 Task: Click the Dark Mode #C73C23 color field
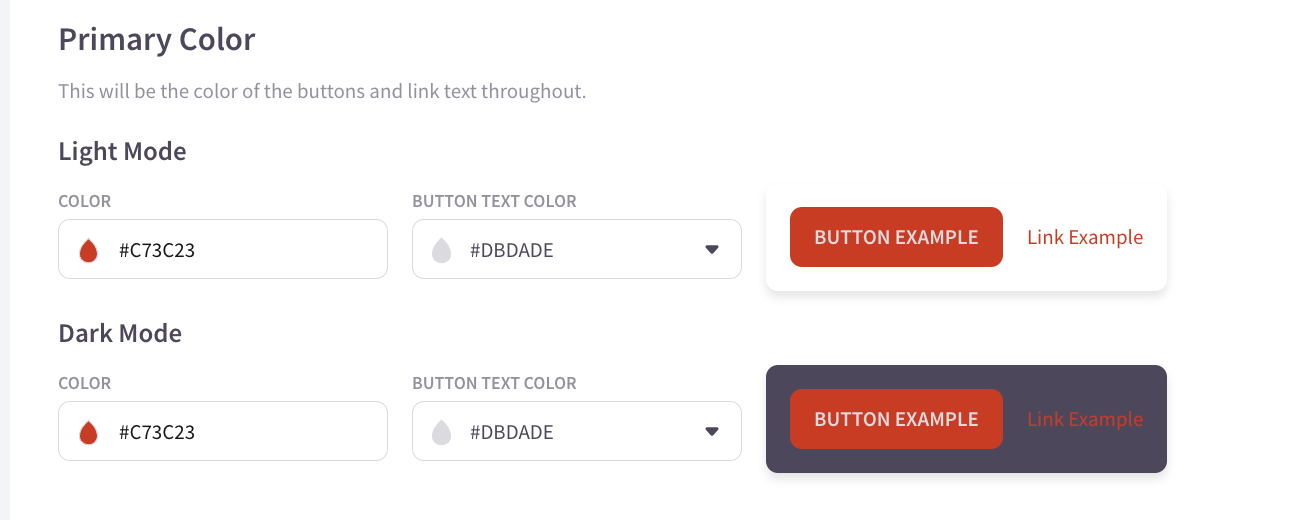223,431
